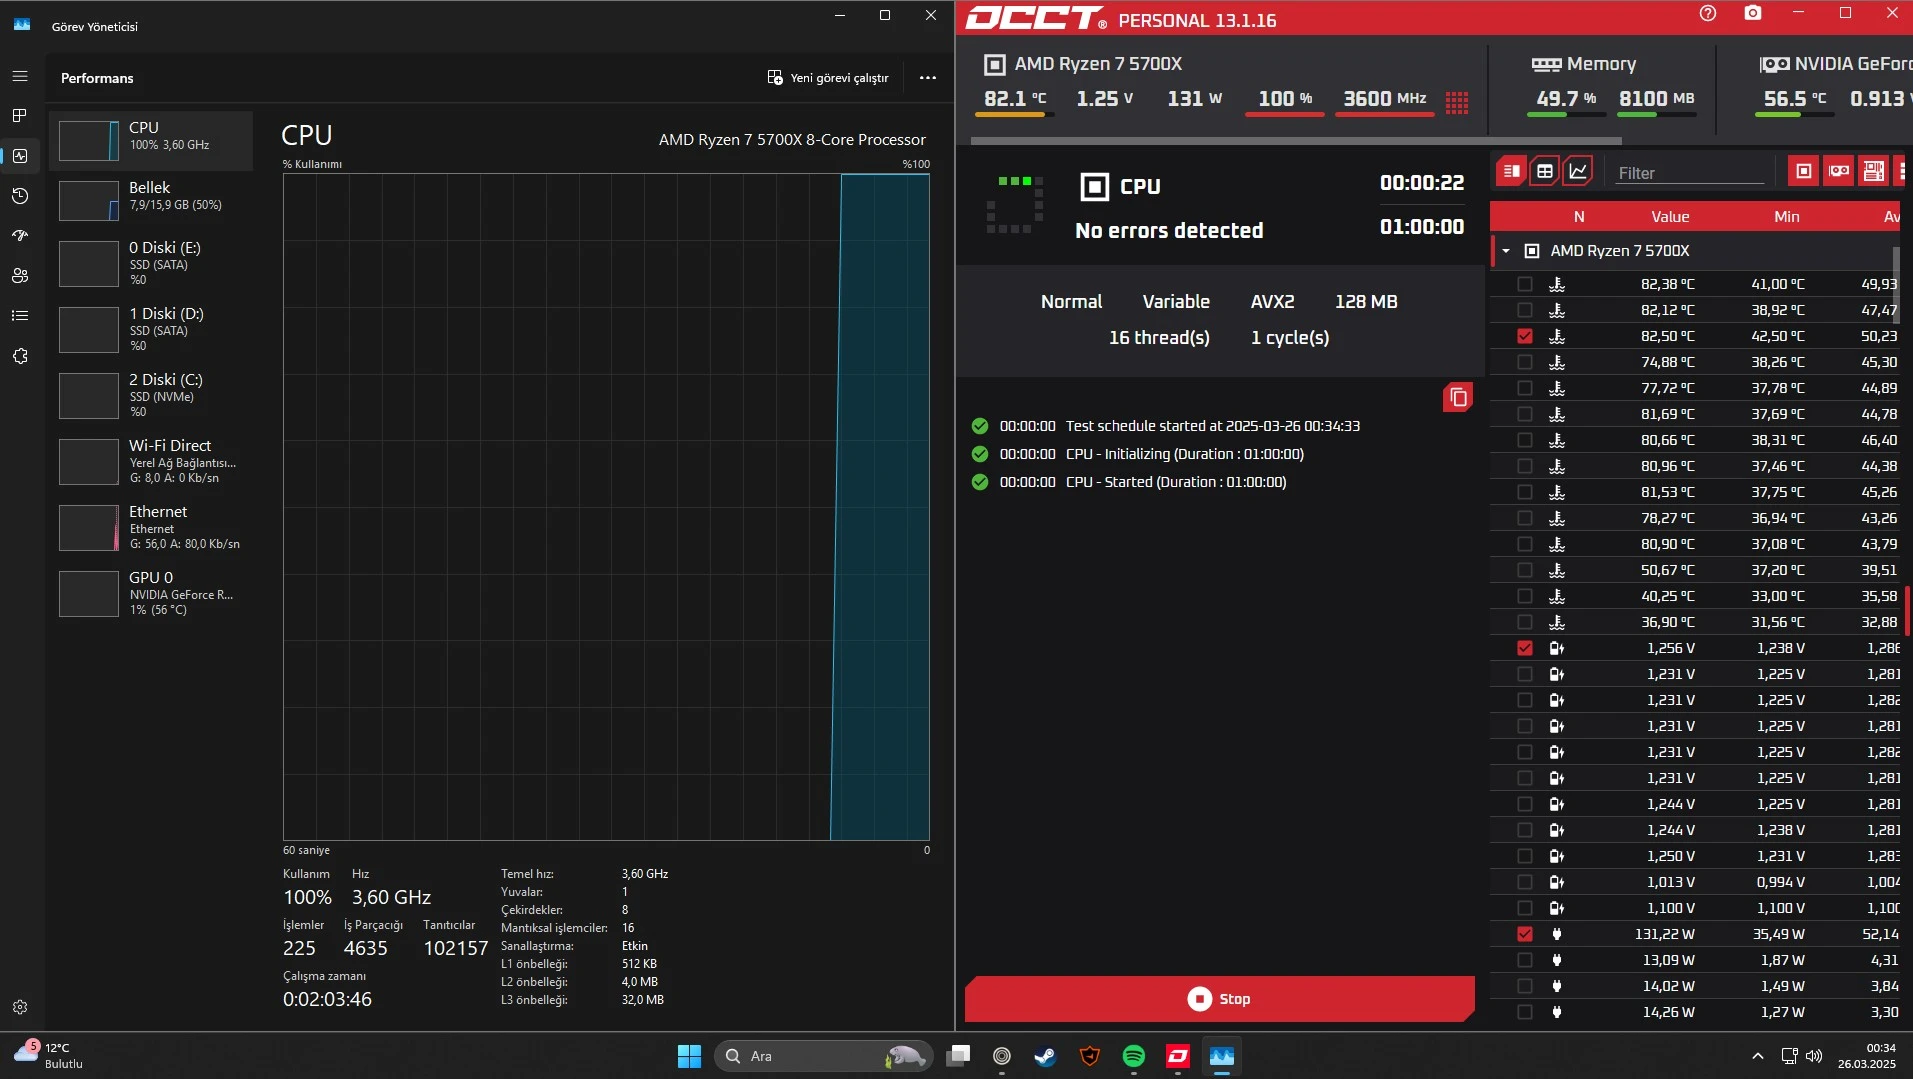1913x1079 pixels.
Task: Open Task Manager three-dots more options menu
Action: (928, 78)
